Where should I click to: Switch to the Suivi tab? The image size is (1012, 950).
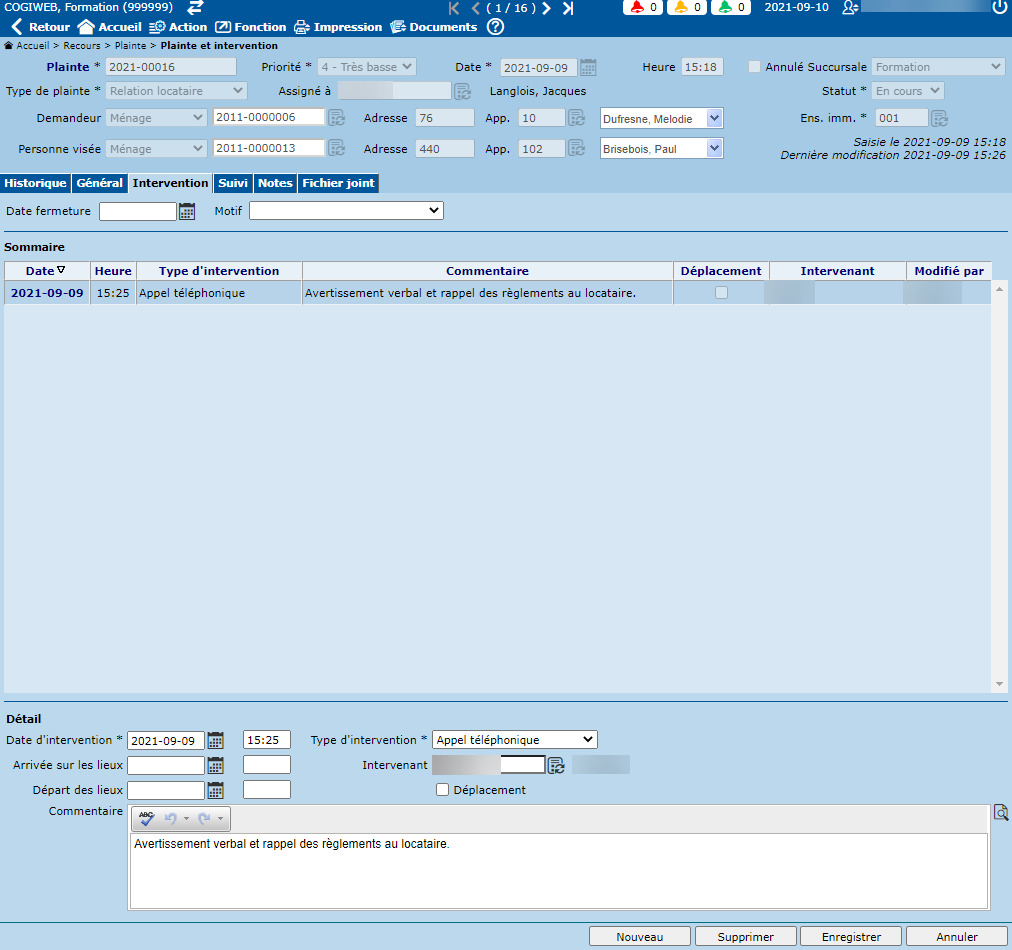(232, 183)
